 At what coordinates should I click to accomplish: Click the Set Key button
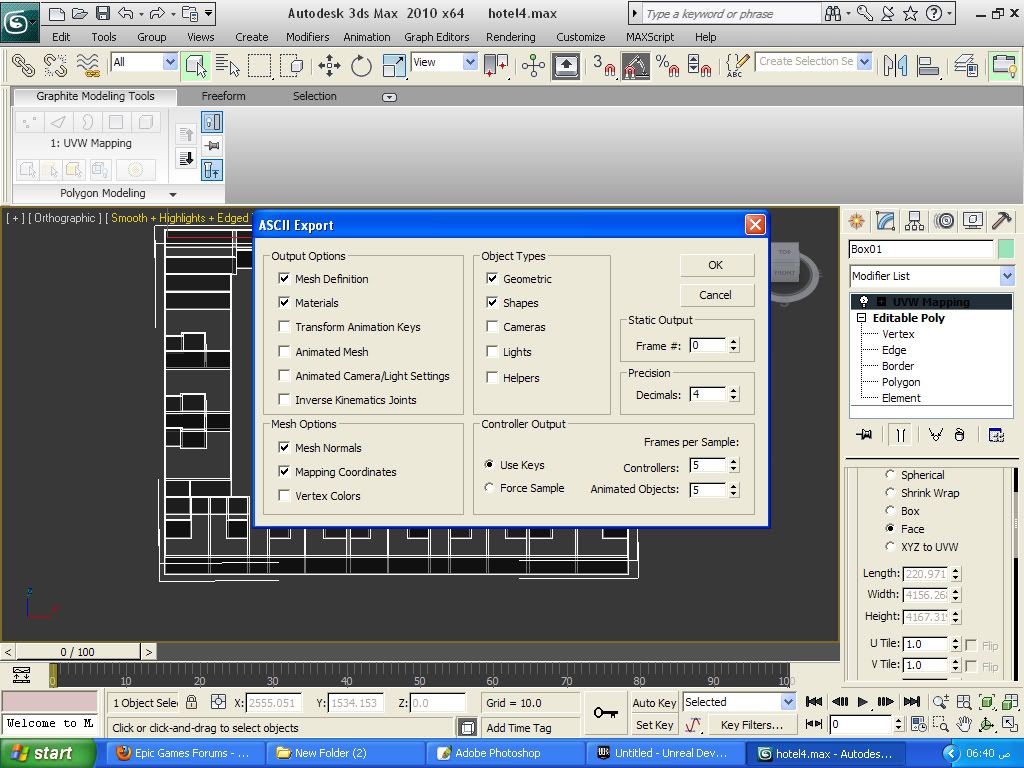coord(654,725)
